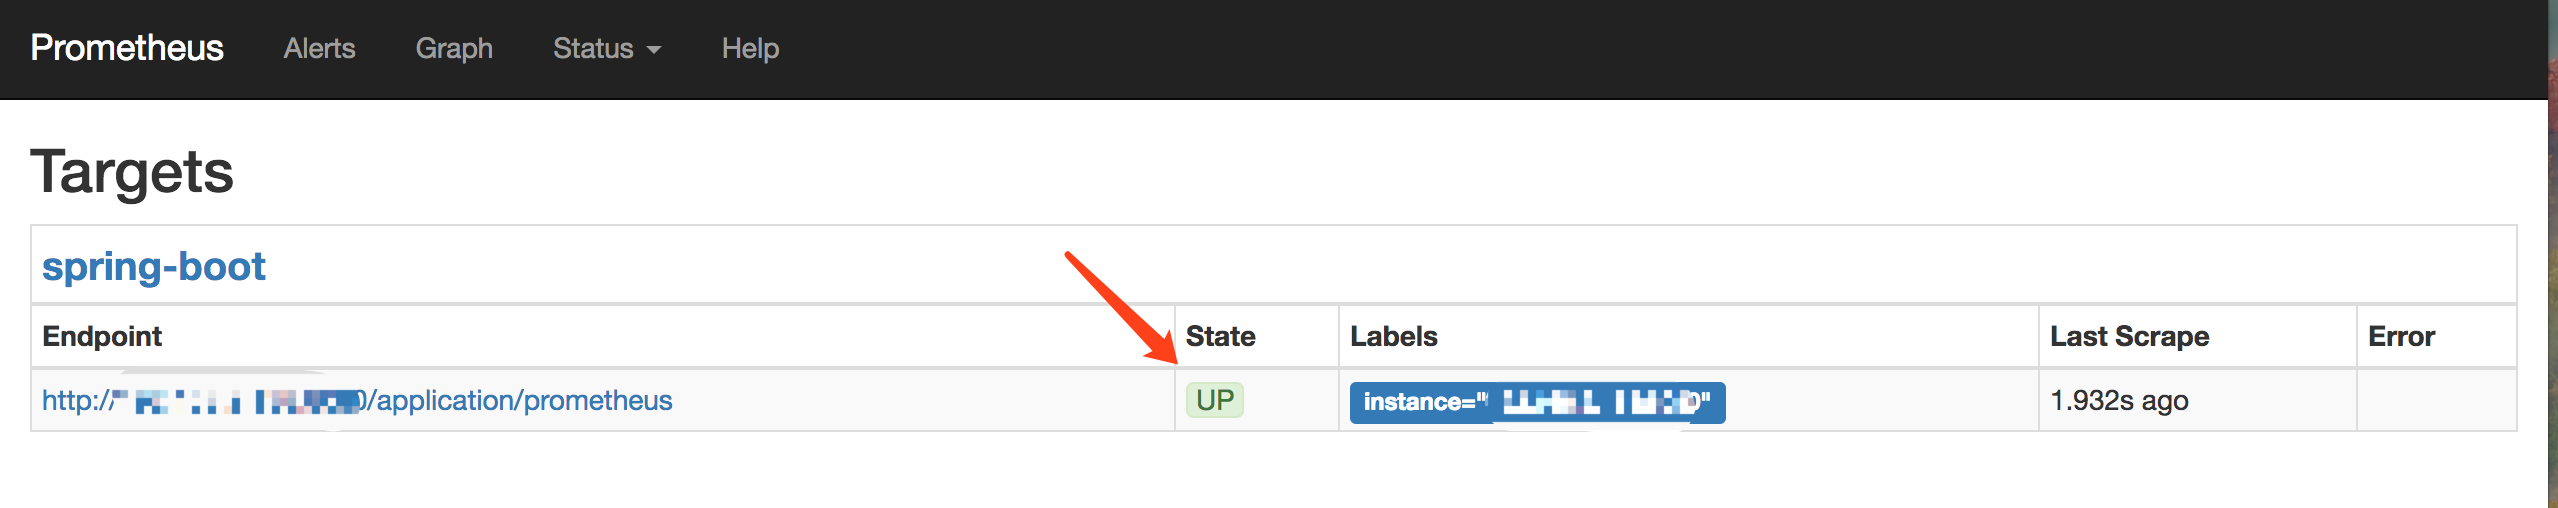Open the /application/prometheus endpoint link

357,400
